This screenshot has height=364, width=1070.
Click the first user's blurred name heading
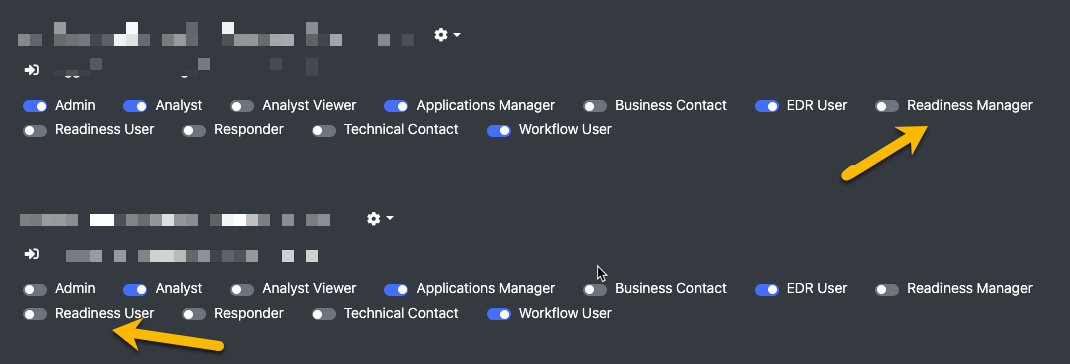click(x=216, y=34)
